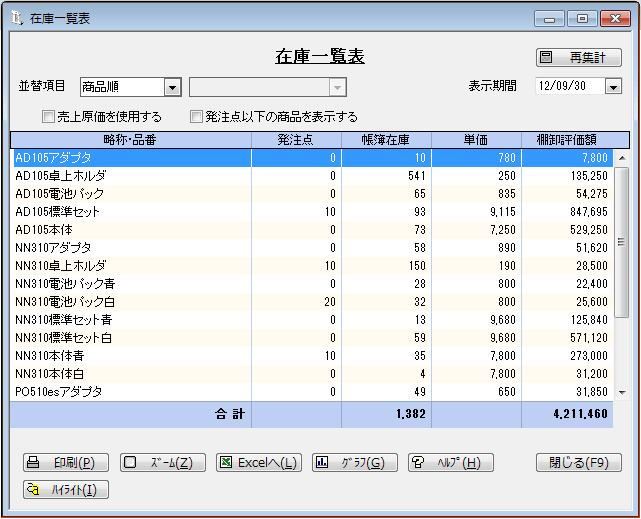Sort by the 略称・品番 column header

(x=131, y=140)
